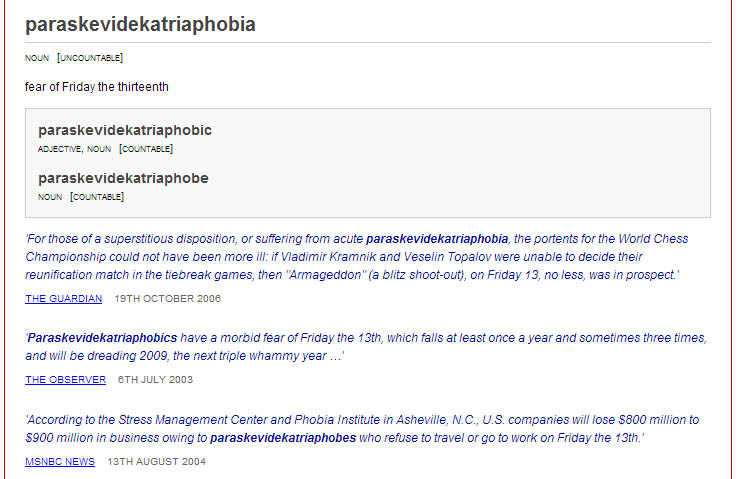Screen dimensions: 740x479
Task: Click the main headword paraskevidekatriaphobia heading
Action: click(x=140, y=24)
